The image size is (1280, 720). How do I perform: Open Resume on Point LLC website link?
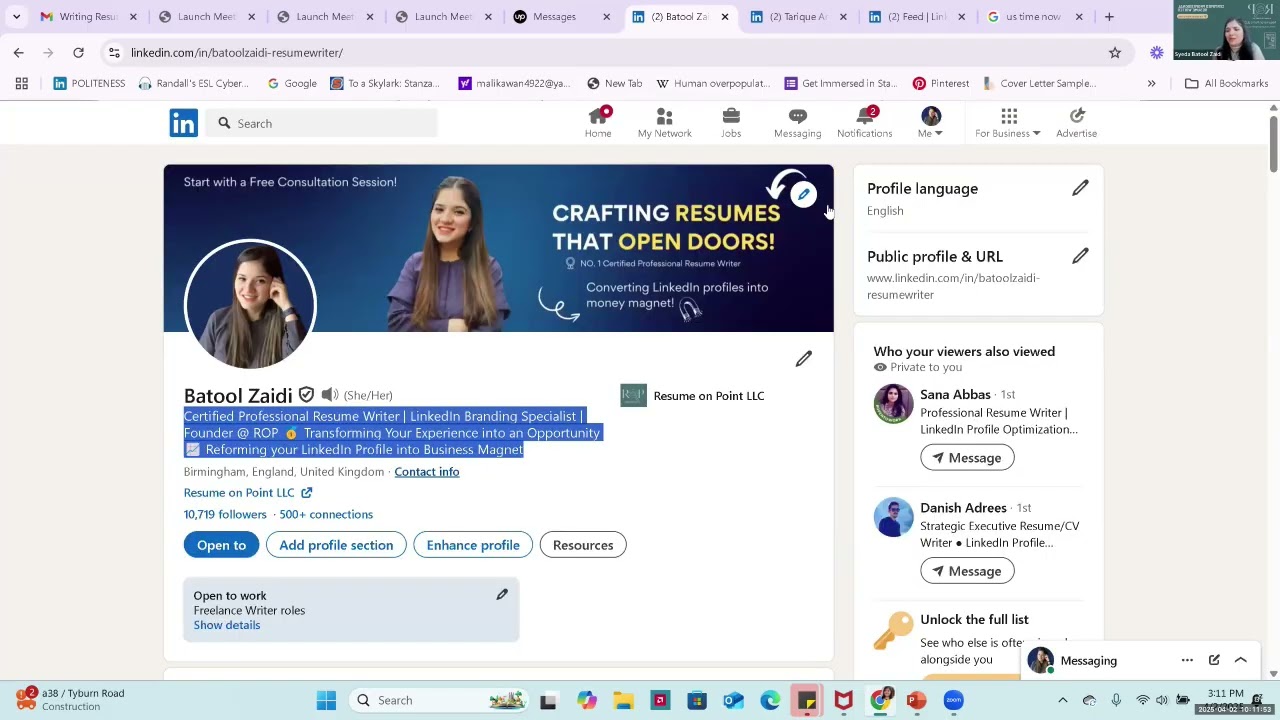247,493
